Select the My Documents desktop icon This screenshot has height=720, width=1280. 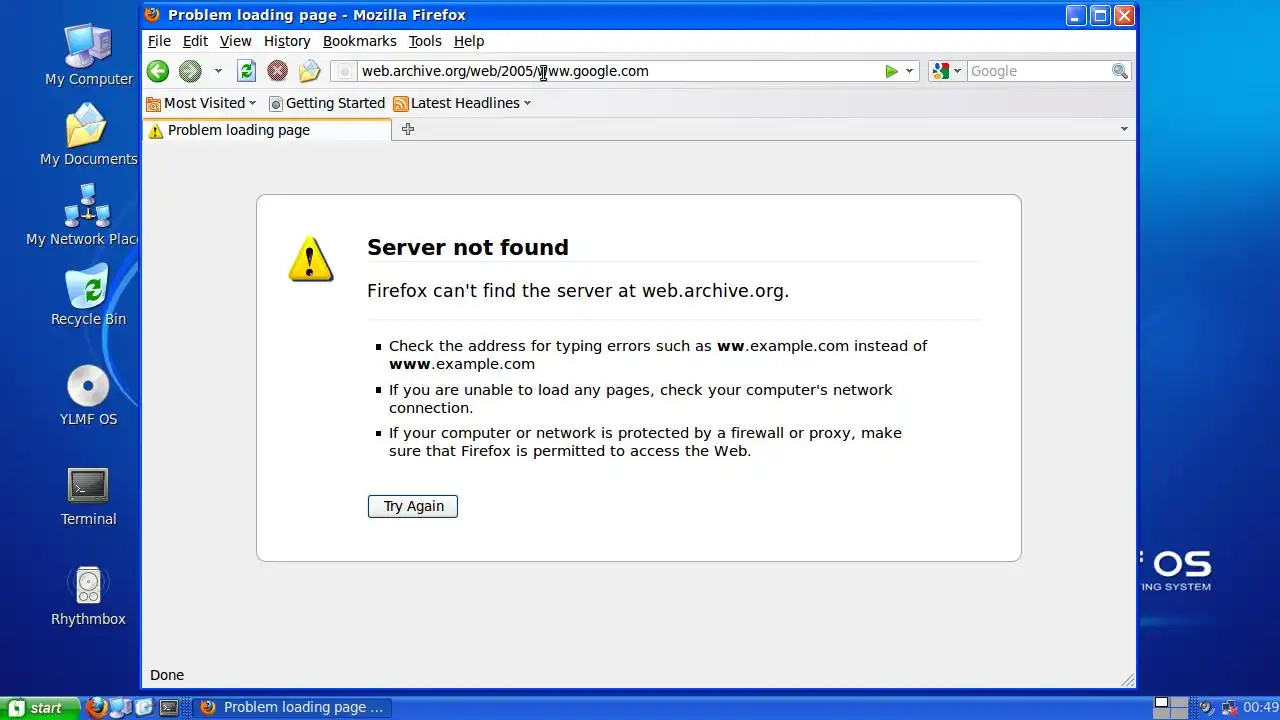click(x=89, y=135)
